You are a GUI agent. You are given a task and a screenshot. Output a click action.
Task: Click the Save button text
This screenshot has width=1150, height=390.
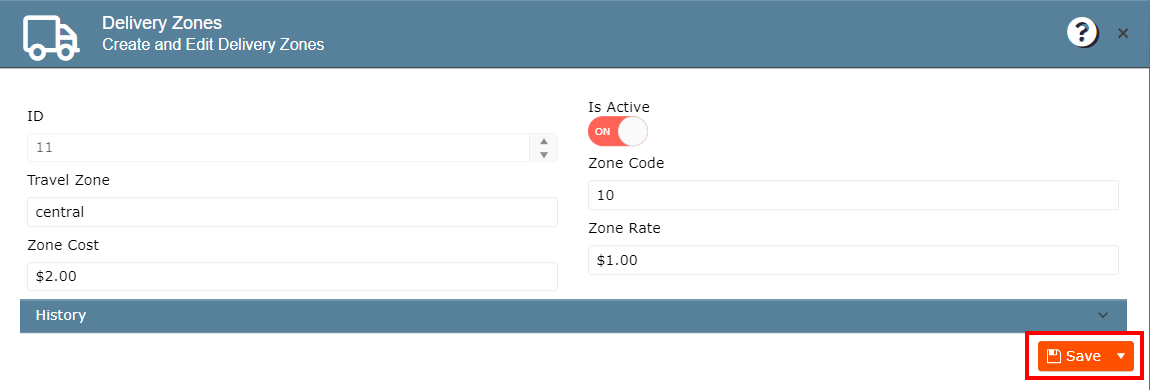[x=1083, y=356]
